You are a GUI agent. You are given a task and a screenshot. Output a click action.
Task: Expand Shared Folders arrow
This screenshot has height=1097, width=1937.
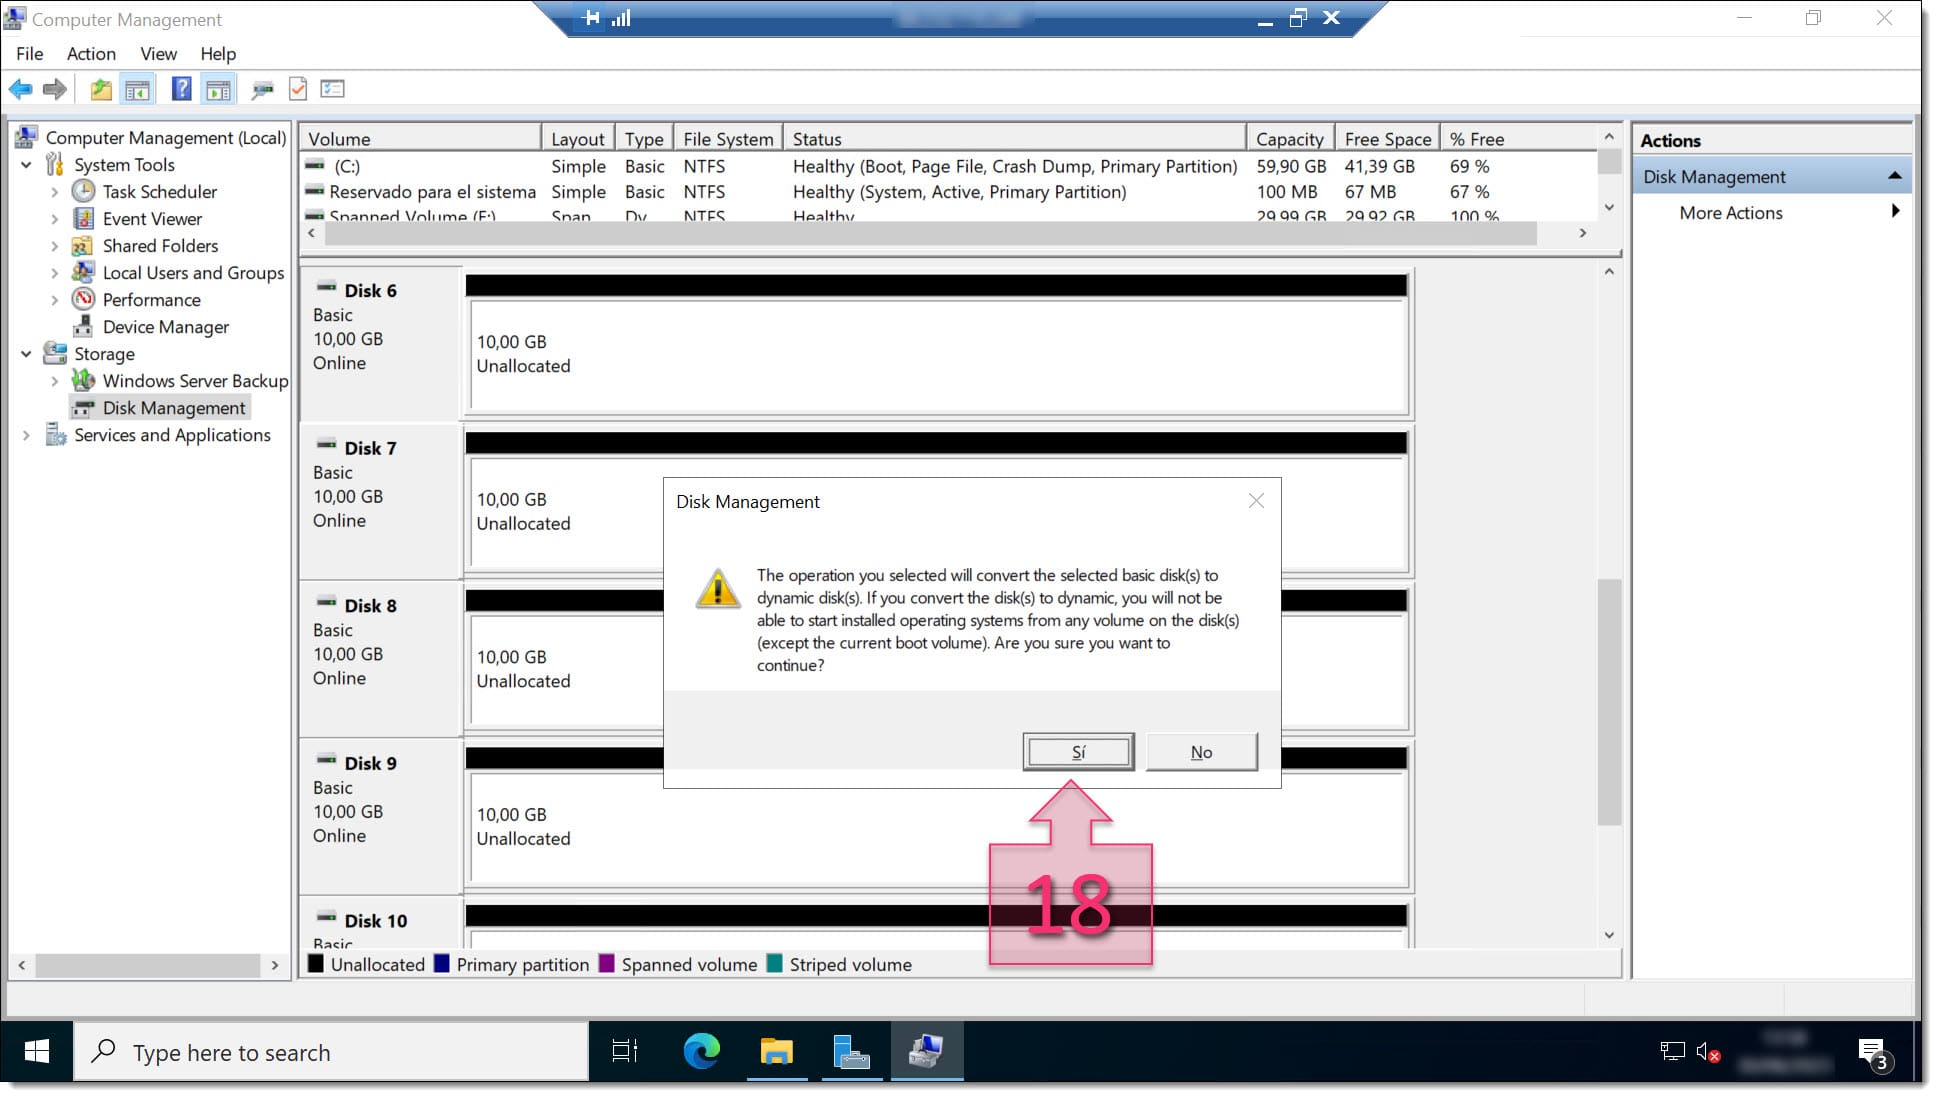click(x=55, y=246)
